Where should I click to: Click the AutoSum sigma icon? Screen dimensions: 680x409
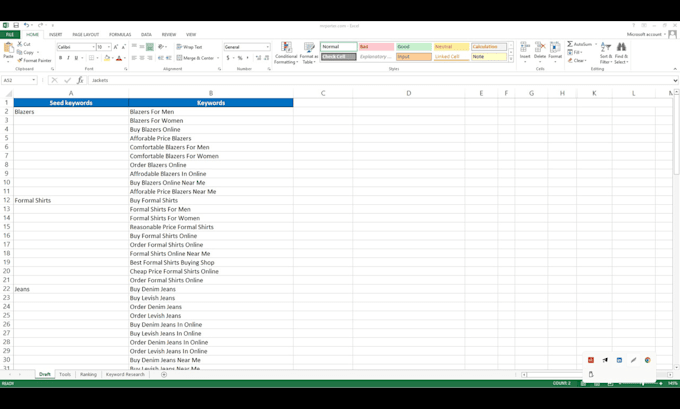point(570,44)
